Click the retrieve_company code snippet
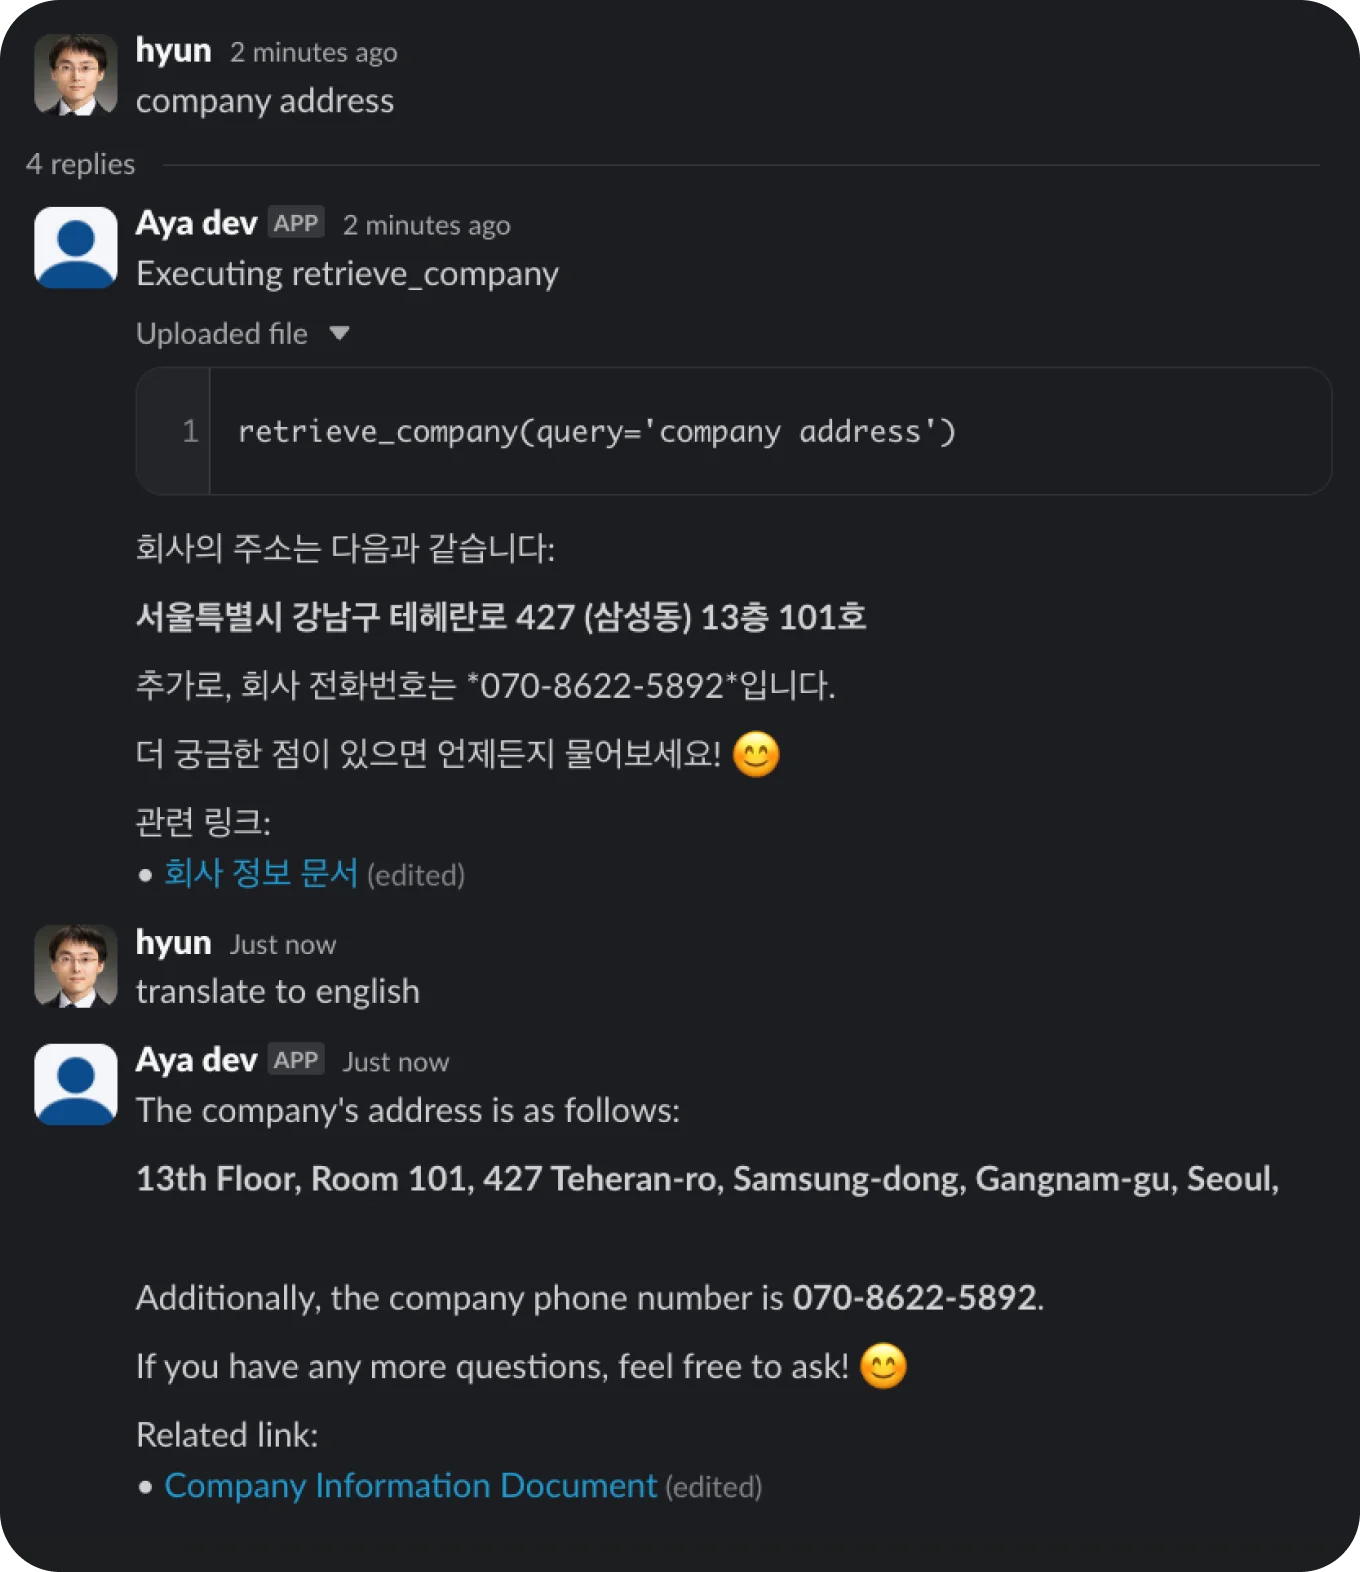This screenshot has width=1360, height=1572. click(596, 431)
